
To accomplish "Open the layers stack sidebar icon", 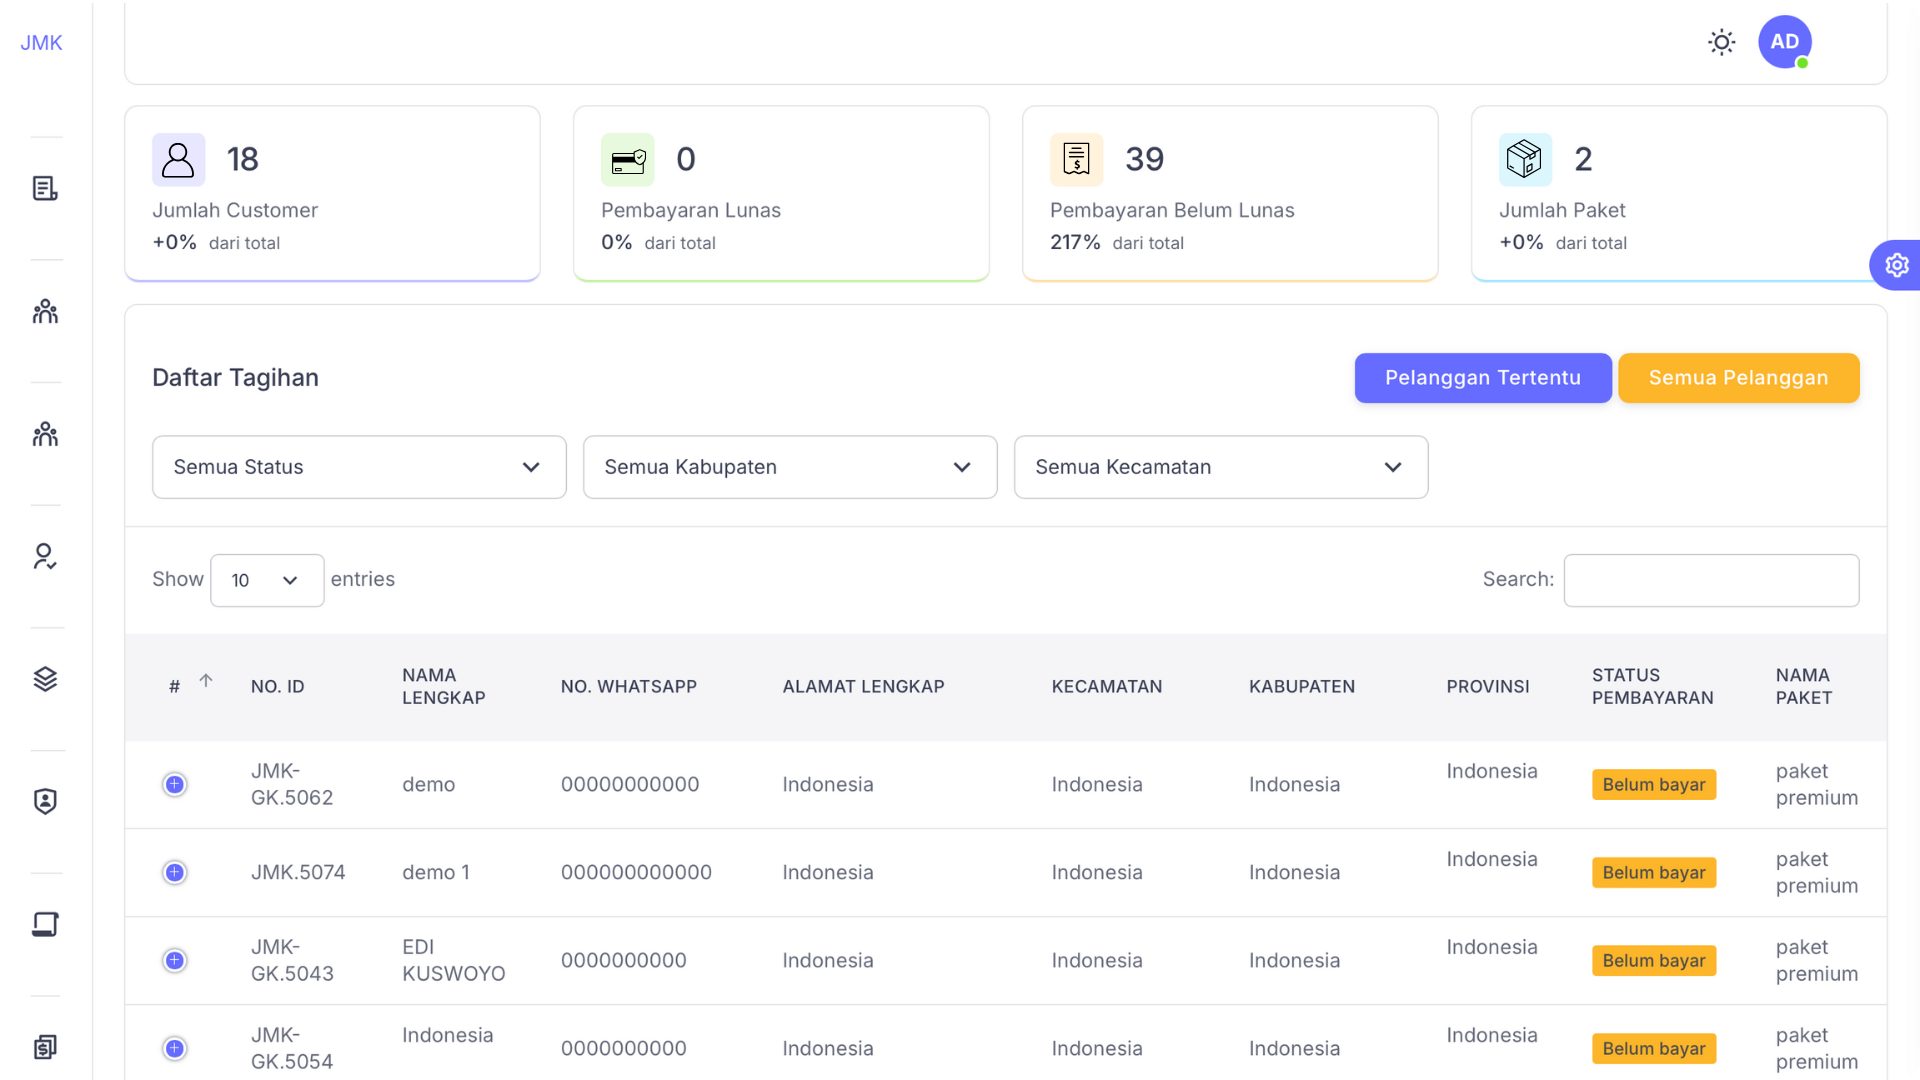I will 45,679.
